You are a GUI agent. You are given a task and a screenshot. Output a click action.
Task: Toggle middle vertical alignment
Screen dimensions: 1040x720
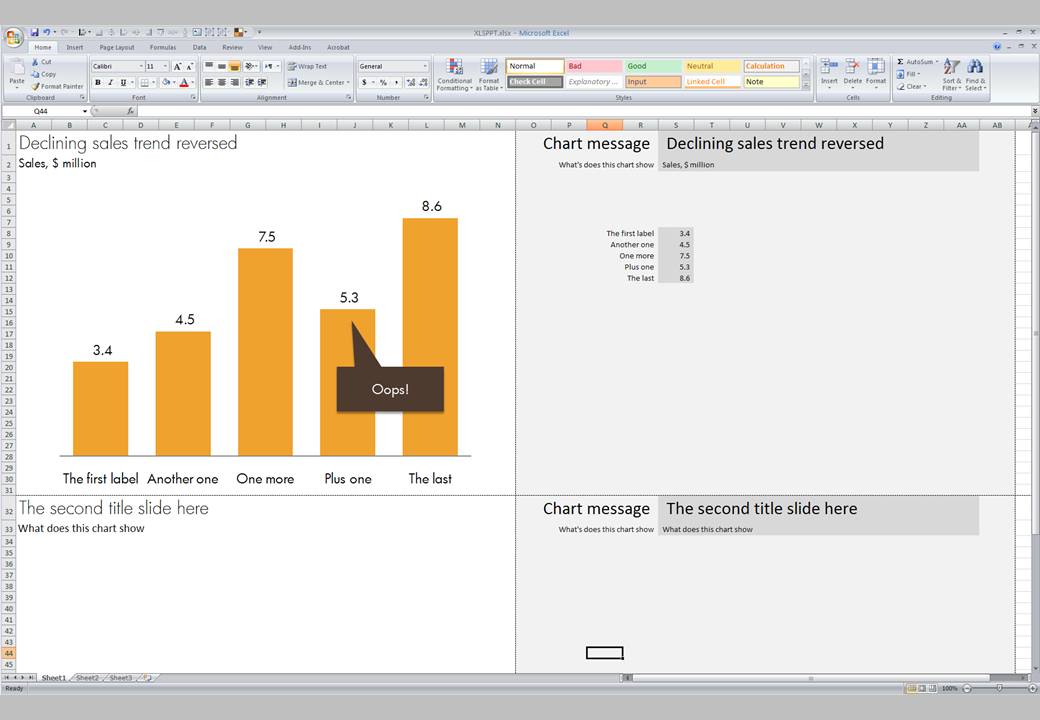click(x=222, y=66)
